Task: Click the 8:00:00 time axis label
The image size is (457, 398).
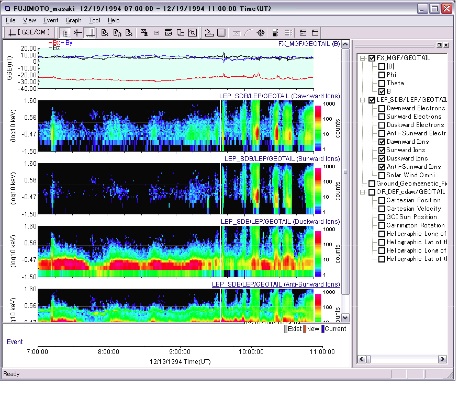Action: (109, 352)
